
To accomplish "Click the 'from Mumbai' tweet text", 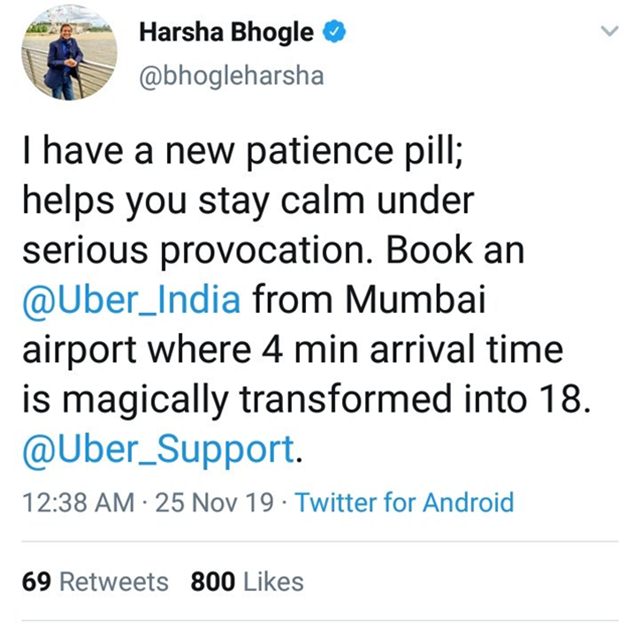I will pyautogui.click(x=369, y=299).
